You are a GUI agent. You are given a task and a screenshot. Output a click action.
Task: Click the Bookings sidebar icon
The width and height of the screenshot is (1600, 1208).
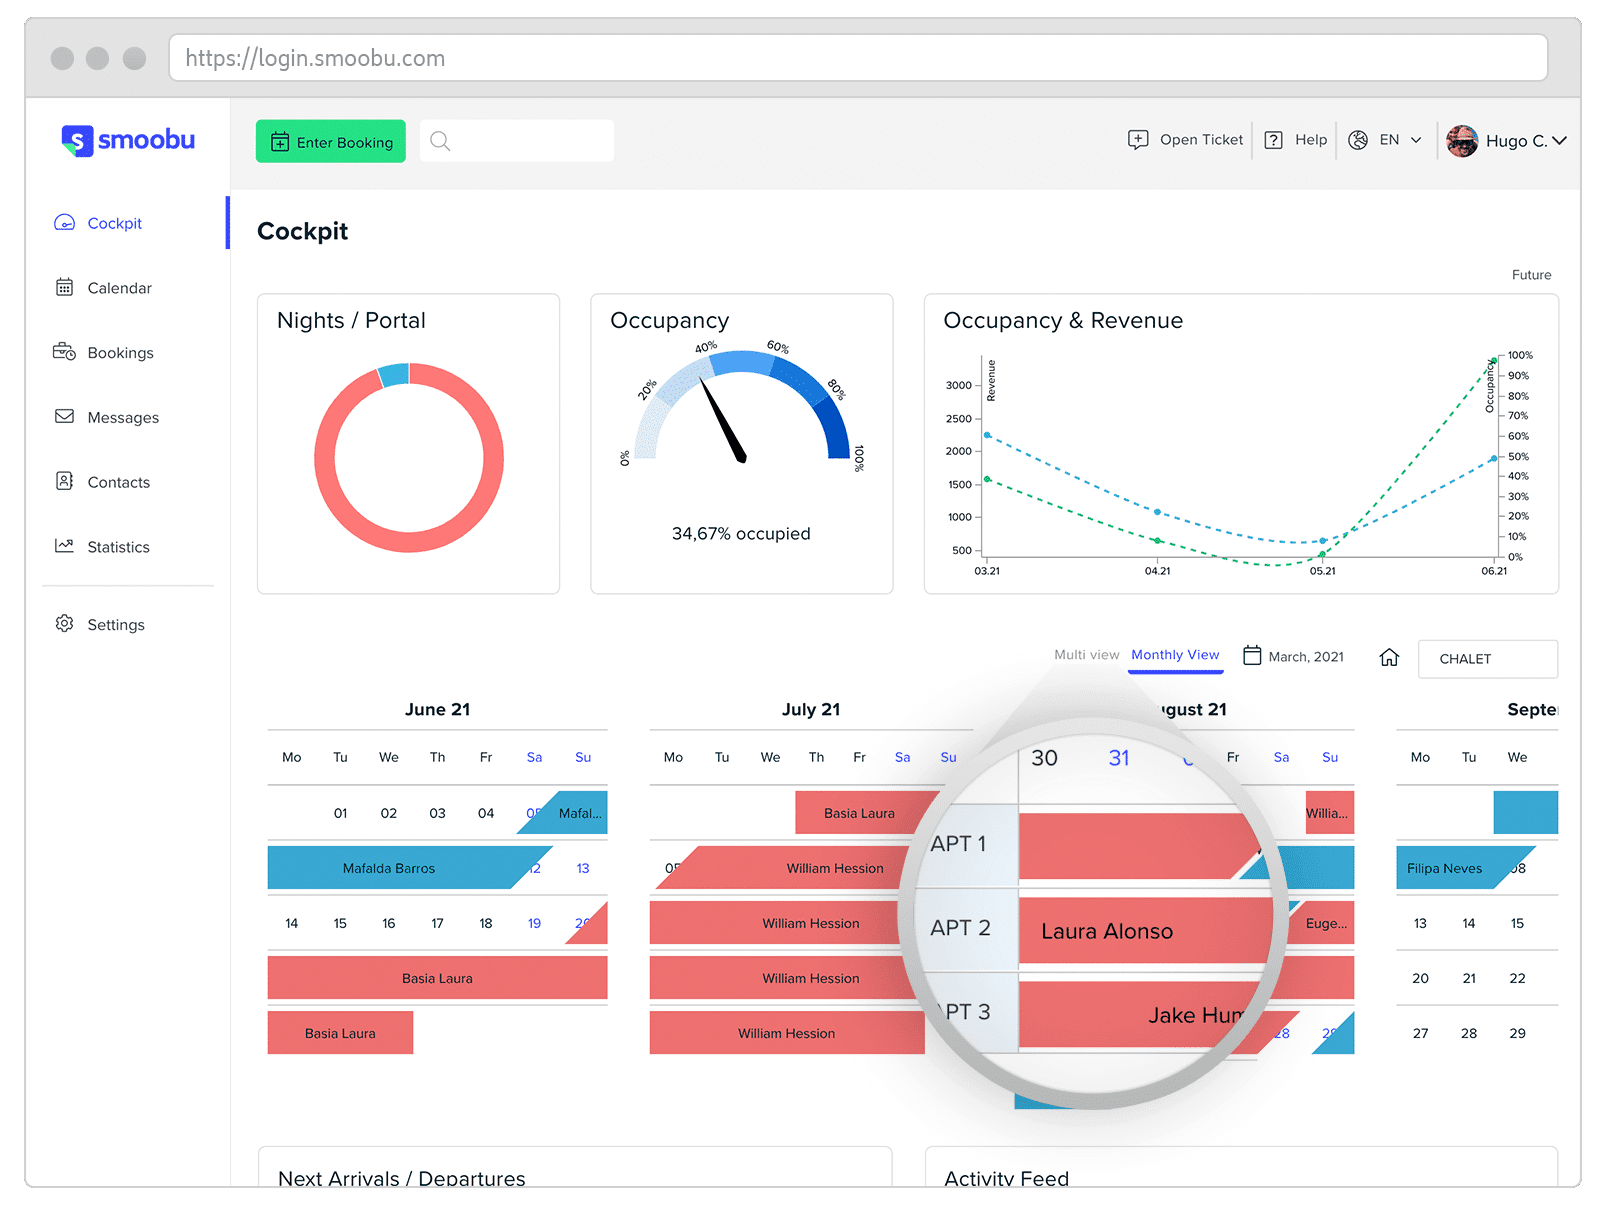click(64, 352)
